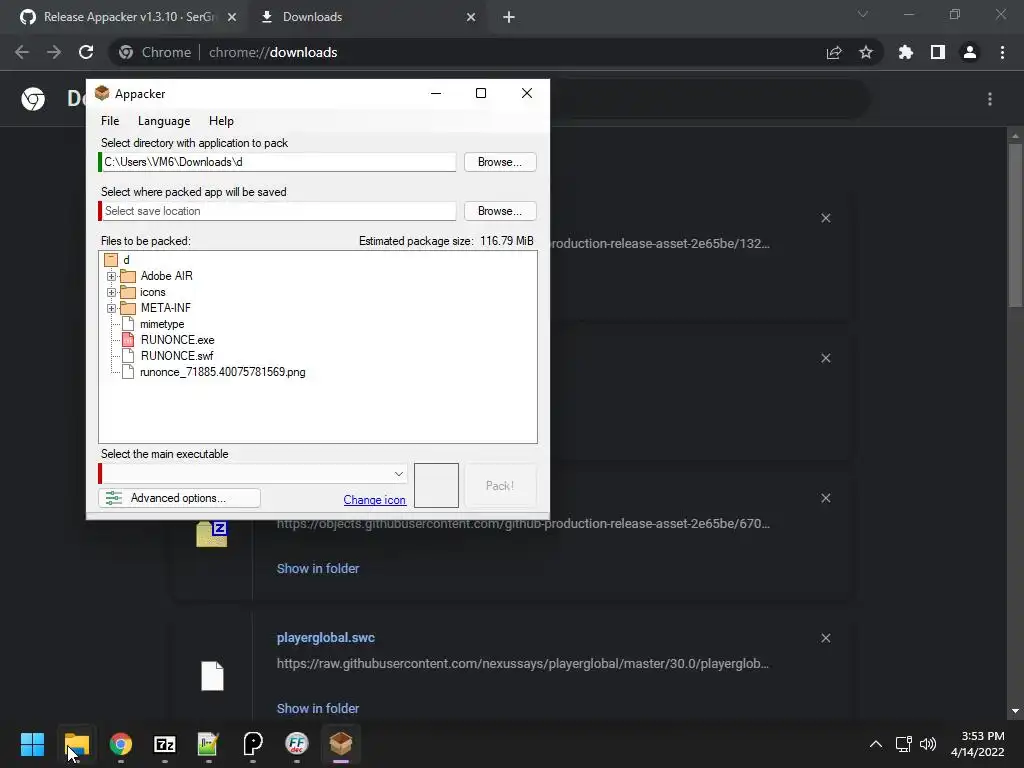Image resolution: width=1024 pixels, height=768 pixels.
Task: Click the Select save location field
Action: tap(278, 211)
